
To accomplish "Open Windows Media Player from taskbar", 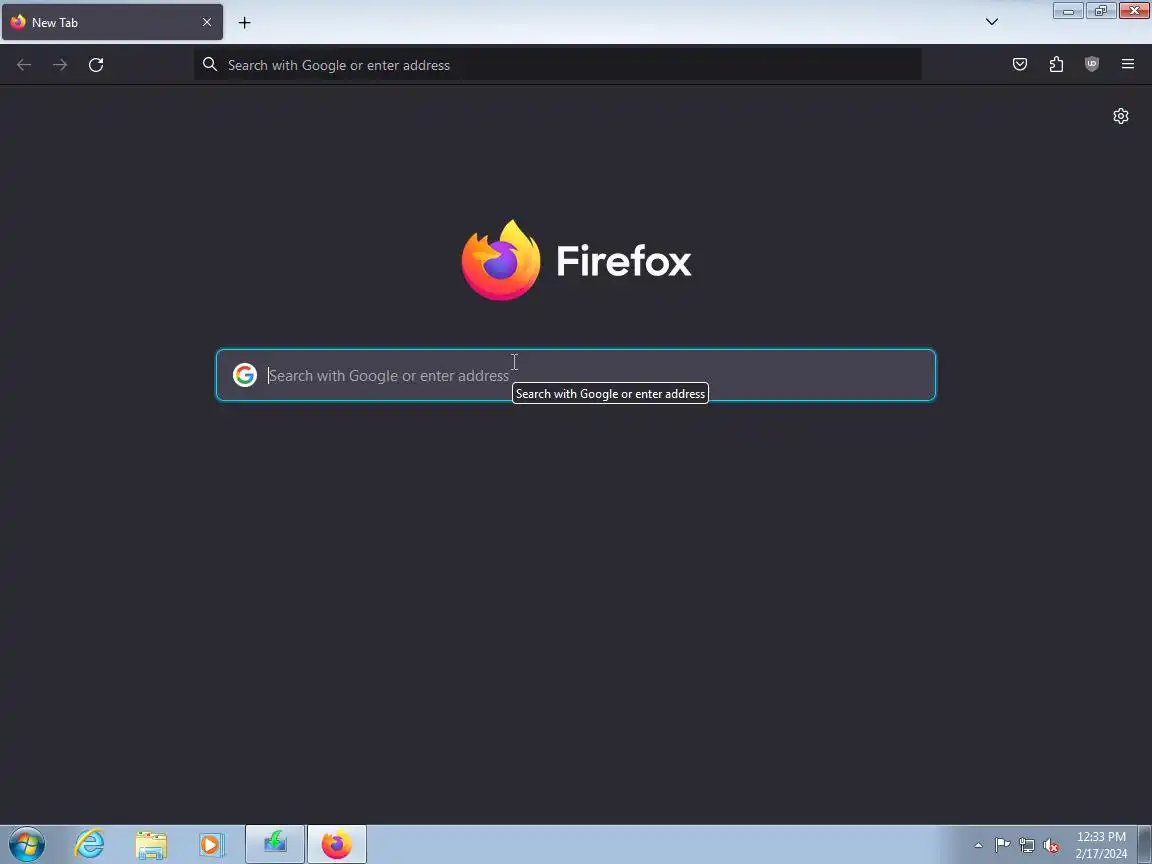I will tap(212, 845).
